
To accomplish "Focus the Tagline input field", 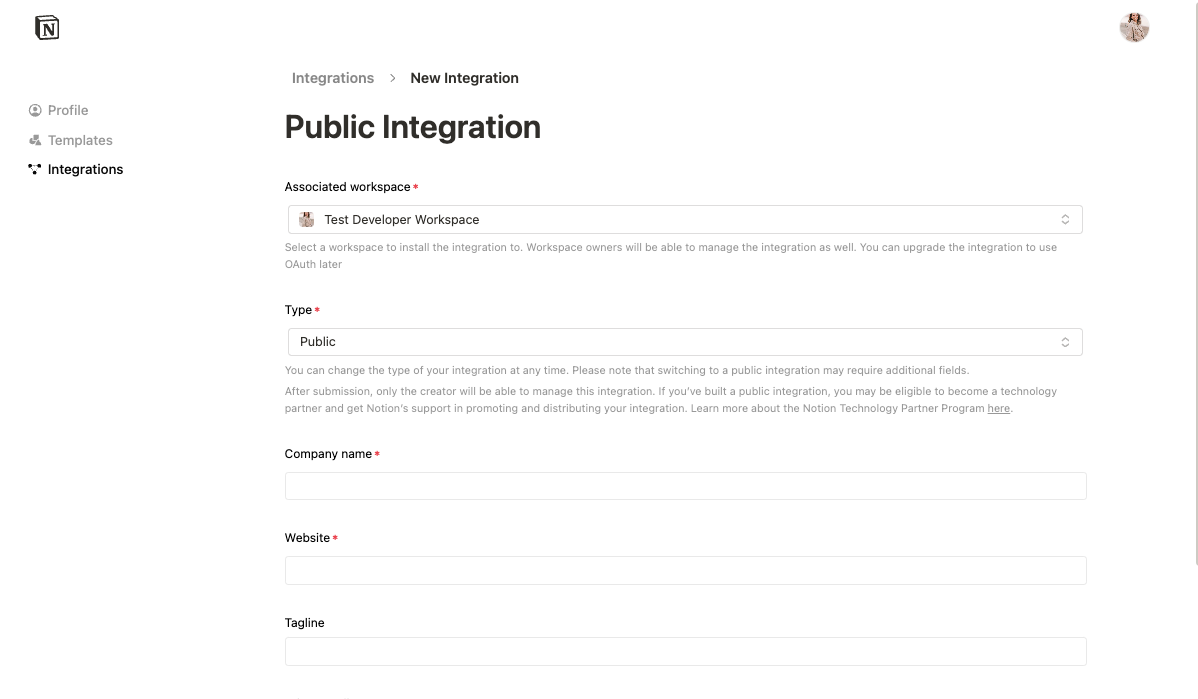I will click(x=685, y=652).
